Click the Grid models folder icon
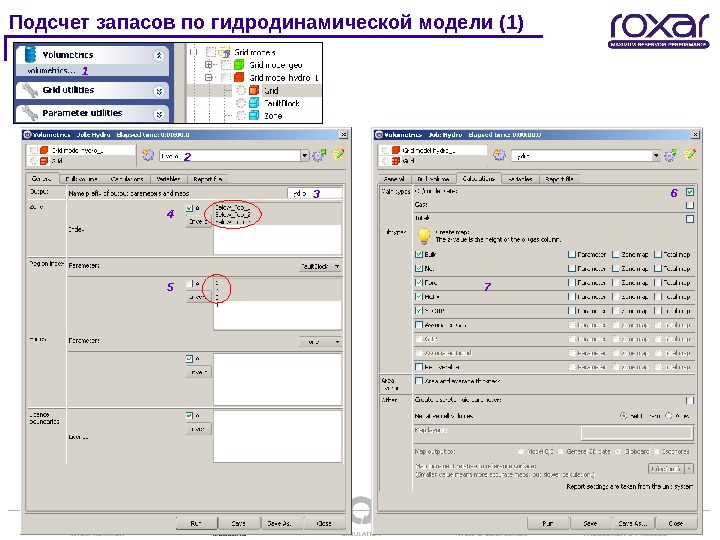 pos(224,52)
